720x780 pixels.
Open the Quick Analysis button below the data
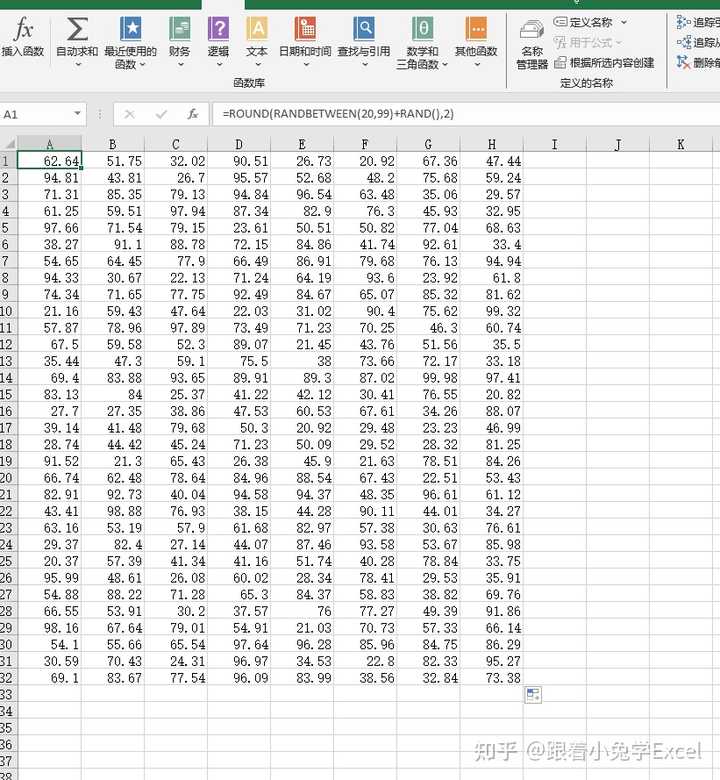(533, 695)
